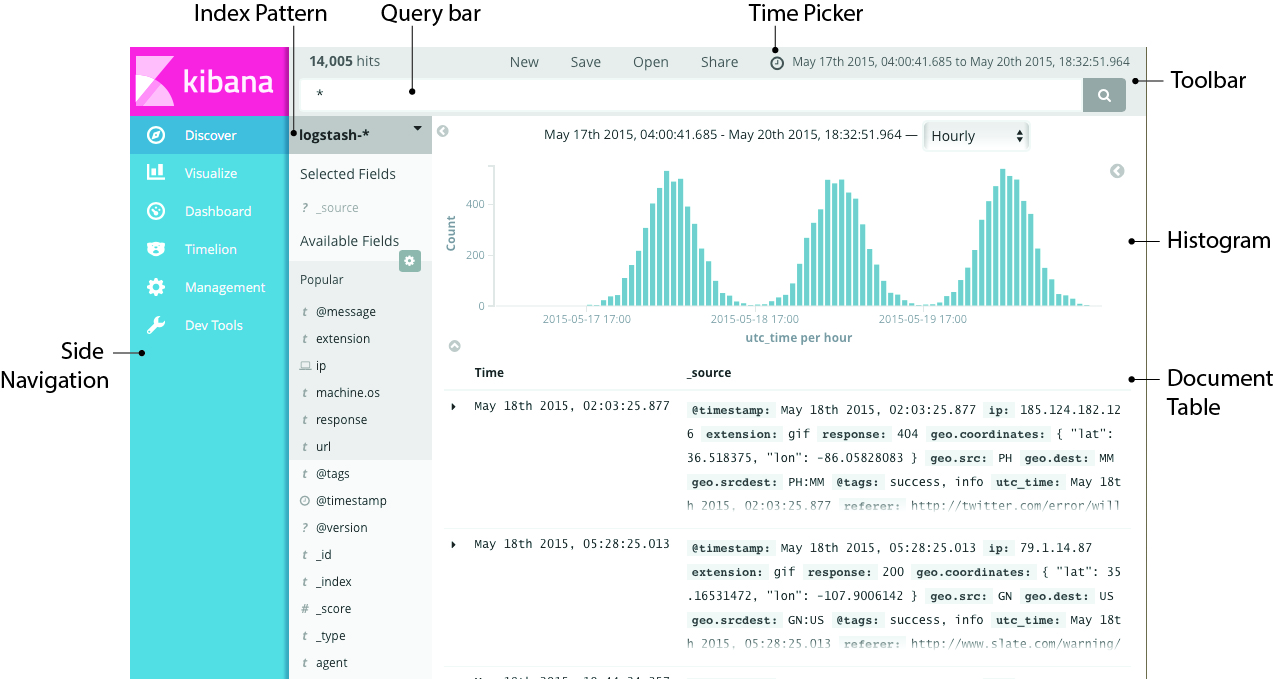This screenshot has height=679, width=1279.
Task: Click the arrow at histogram's right edge
Action: point(1117,171)
